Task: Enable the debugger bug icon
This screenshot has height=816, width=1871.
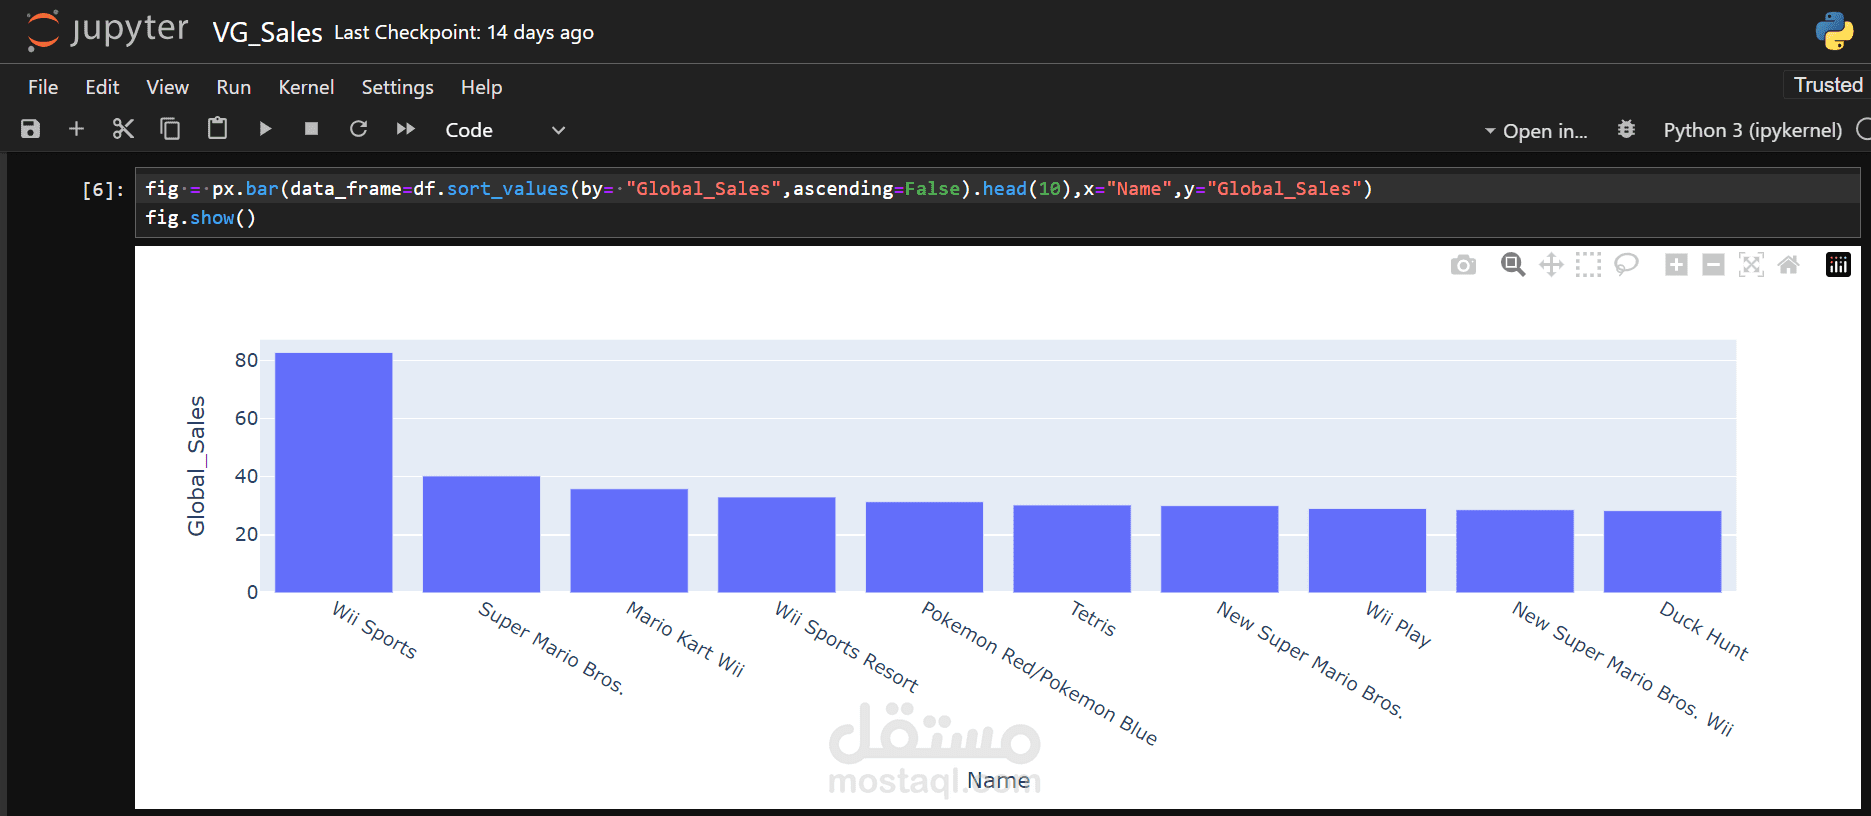Action: click(x=1627, y=129)
